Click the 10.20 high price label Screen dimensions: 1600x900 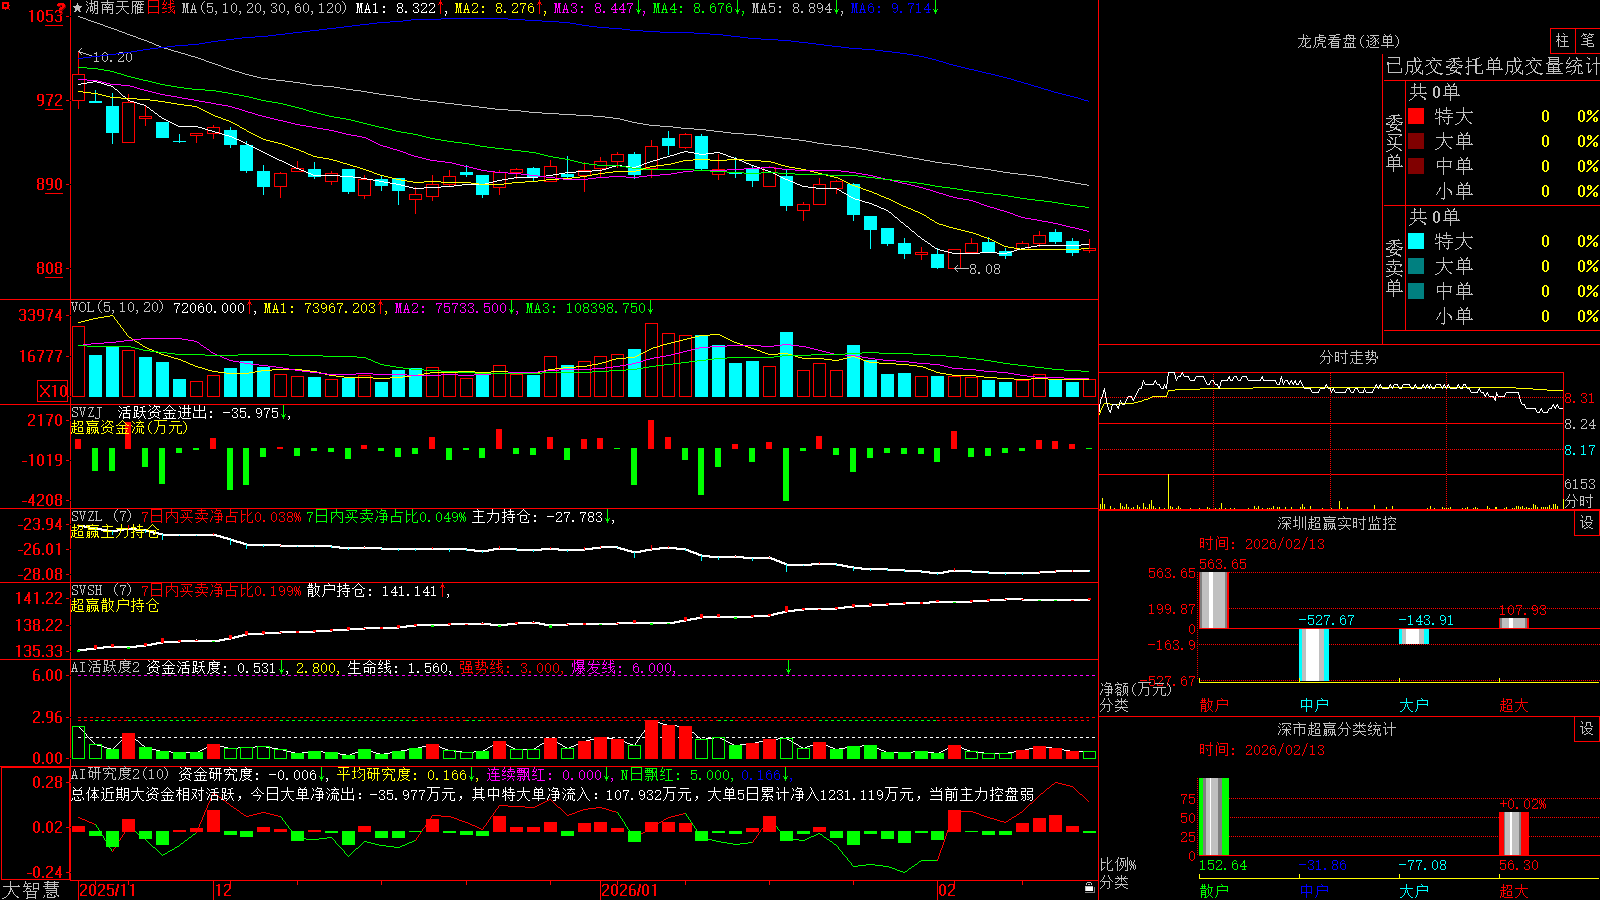[112, 57]
